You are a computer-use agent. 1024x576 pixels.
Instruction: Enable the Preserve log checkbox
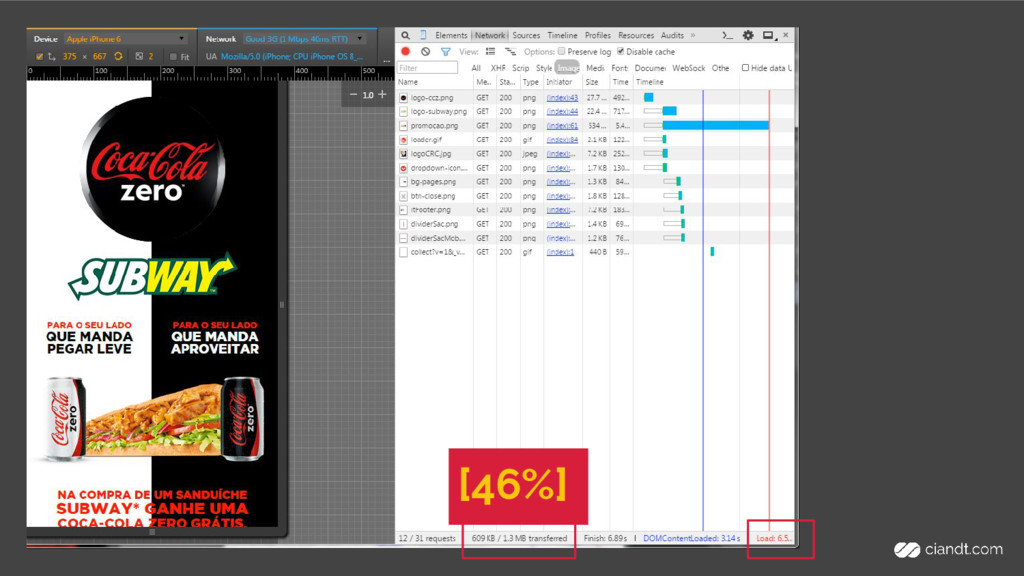coord(562,52)
